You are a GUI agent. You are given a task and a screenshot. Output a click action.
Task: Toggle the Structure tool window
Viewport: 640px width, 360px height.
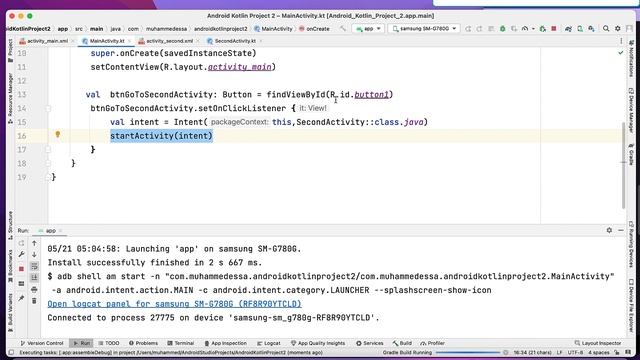(x=10, y=225)
